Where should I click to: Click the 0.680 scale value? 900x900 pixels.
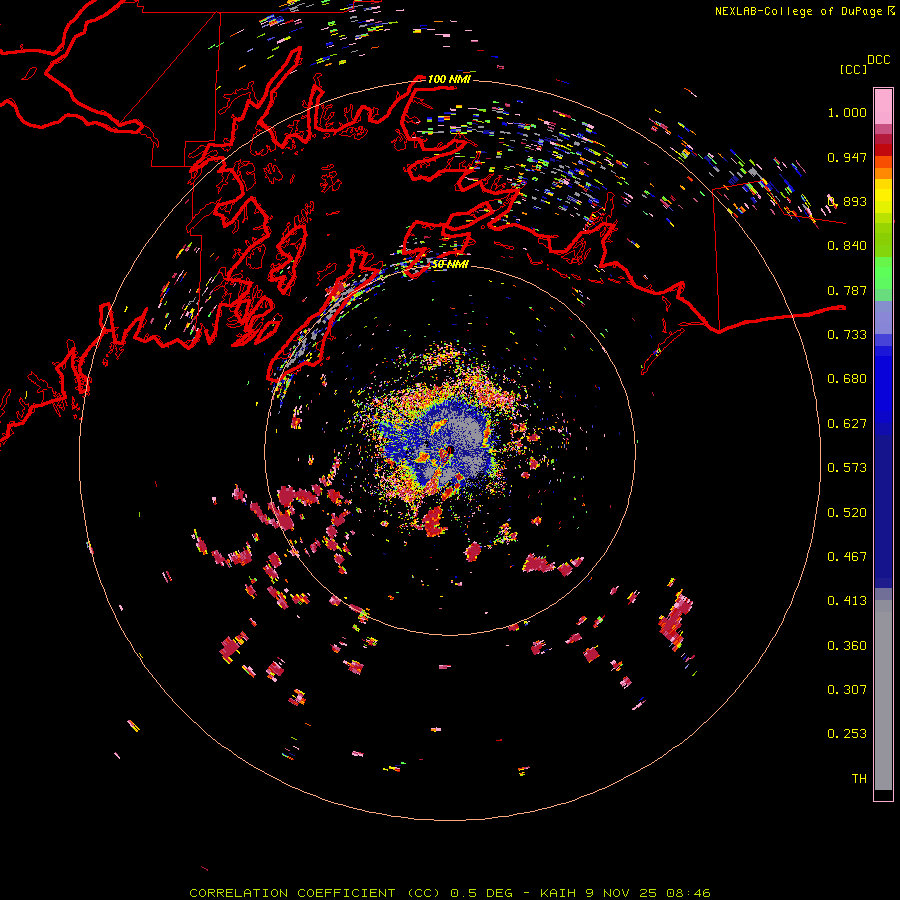847,379
